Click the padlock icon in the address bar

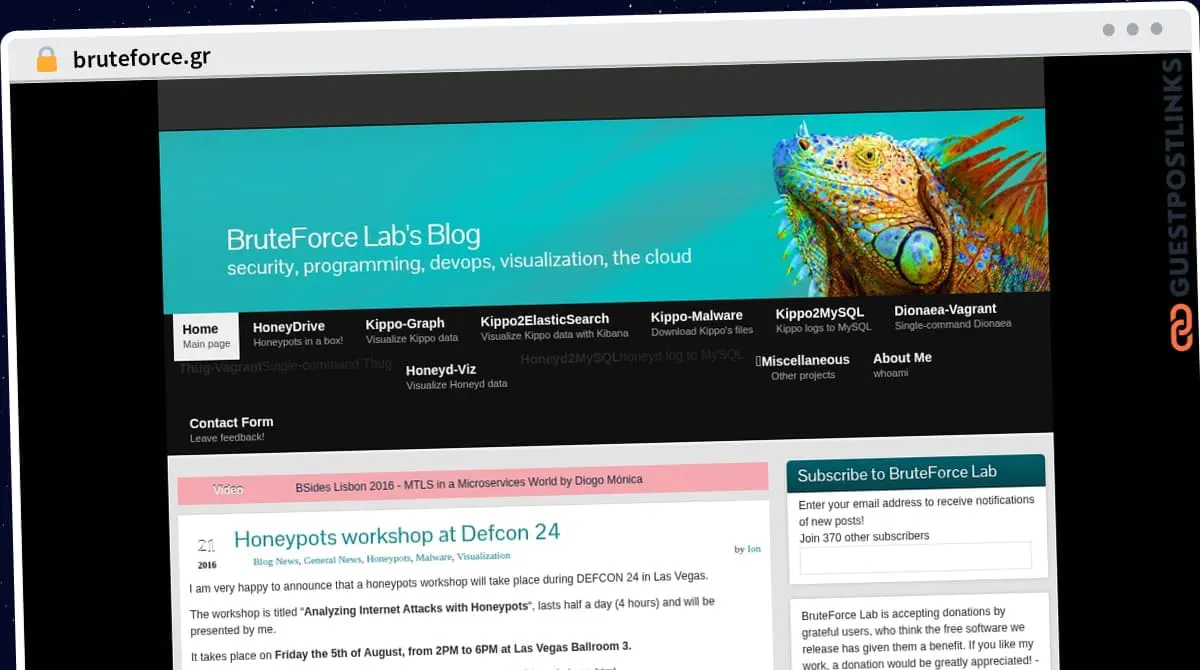[46, 58]
